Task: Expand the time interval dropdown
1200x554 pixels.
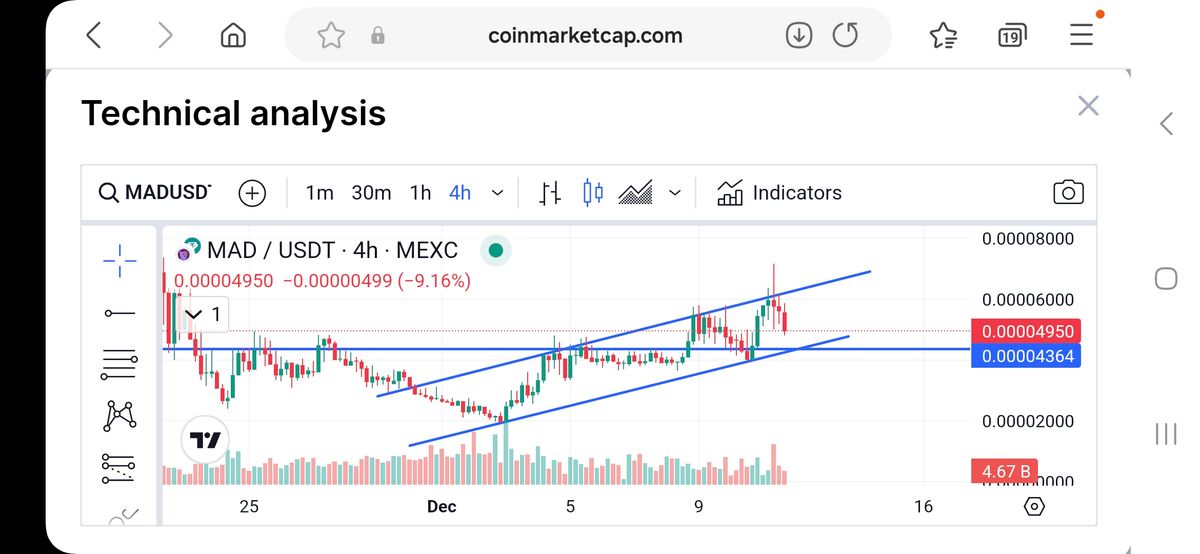Action: click(498, 193)
